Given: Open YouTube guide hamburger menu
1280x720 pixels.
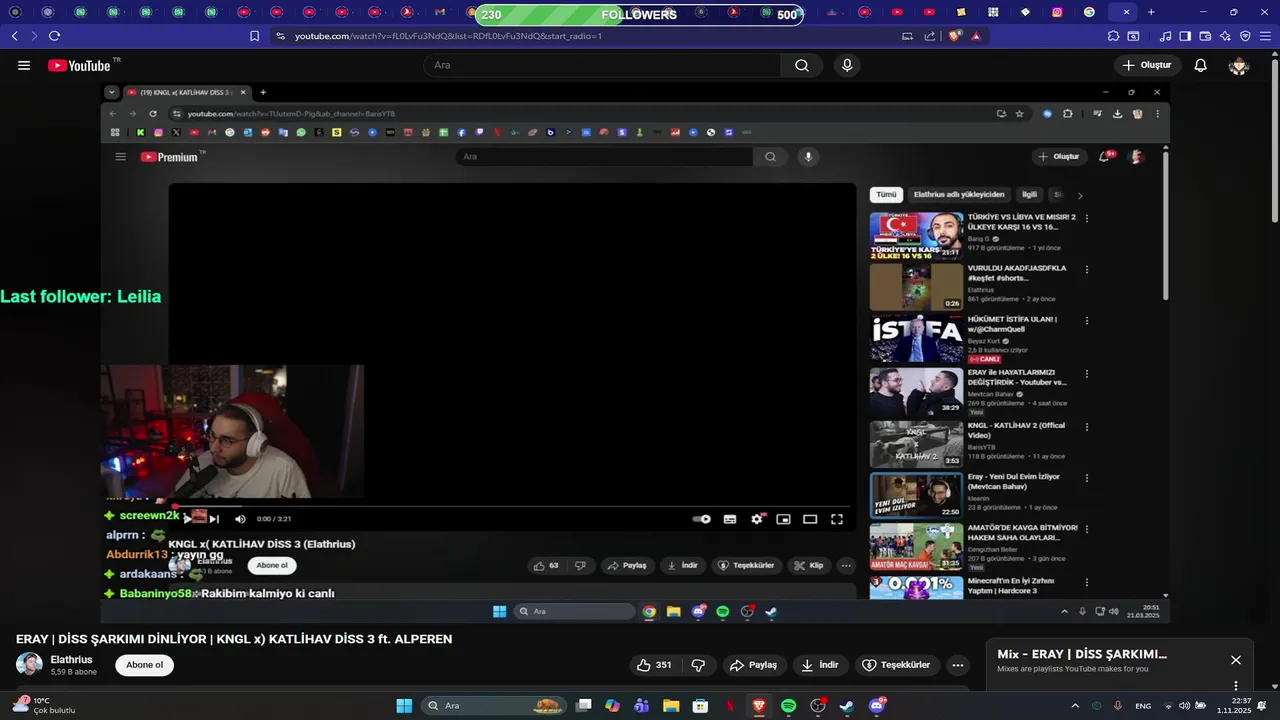Looking at the screenshot, I should coord(24,65).
